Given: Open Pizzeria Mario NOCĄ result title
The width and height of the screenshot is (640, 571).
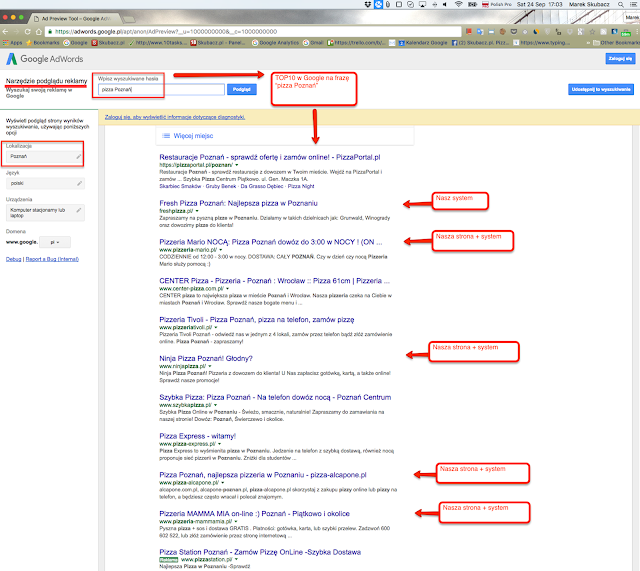Looking at the screenshot, I should (x=271, y=242).
